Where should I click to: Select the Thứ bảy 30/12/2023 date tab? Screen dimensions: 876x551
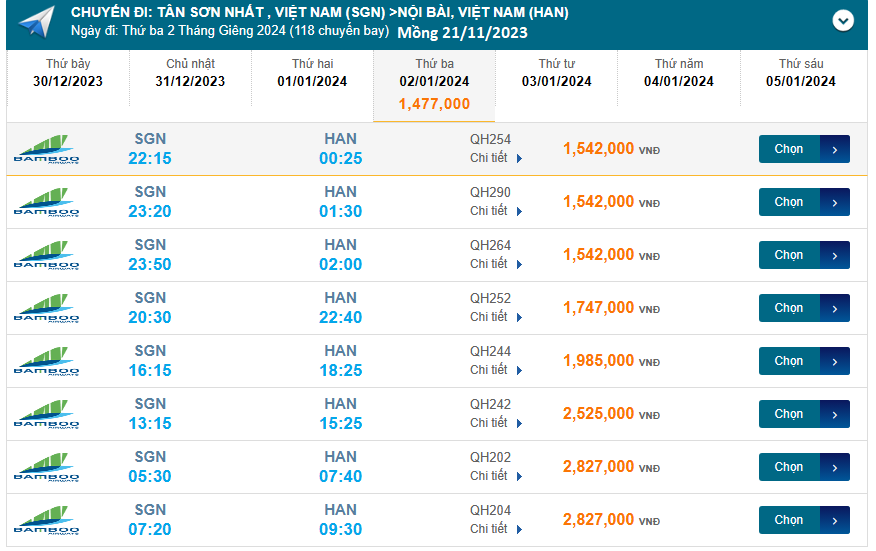point(67,73)
